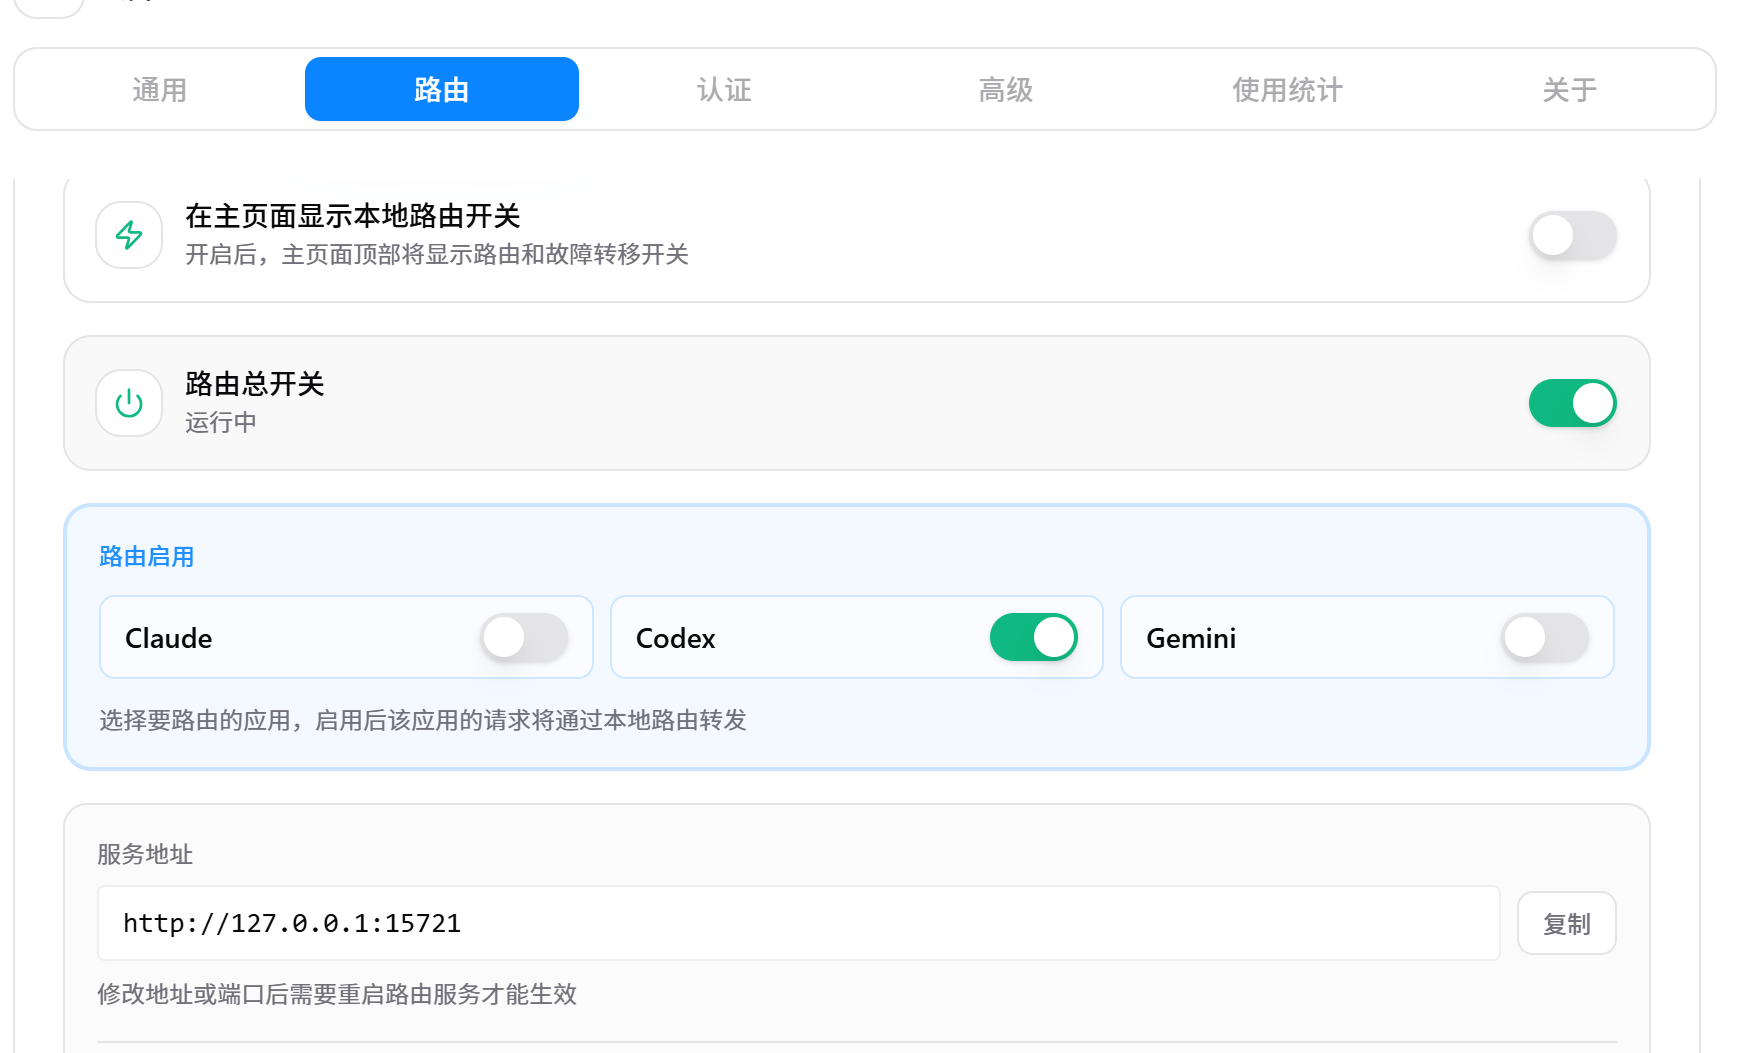The image size is (1737, 1053).
Task: Click the 路由启用 section heading
Action: pos(147,557)
